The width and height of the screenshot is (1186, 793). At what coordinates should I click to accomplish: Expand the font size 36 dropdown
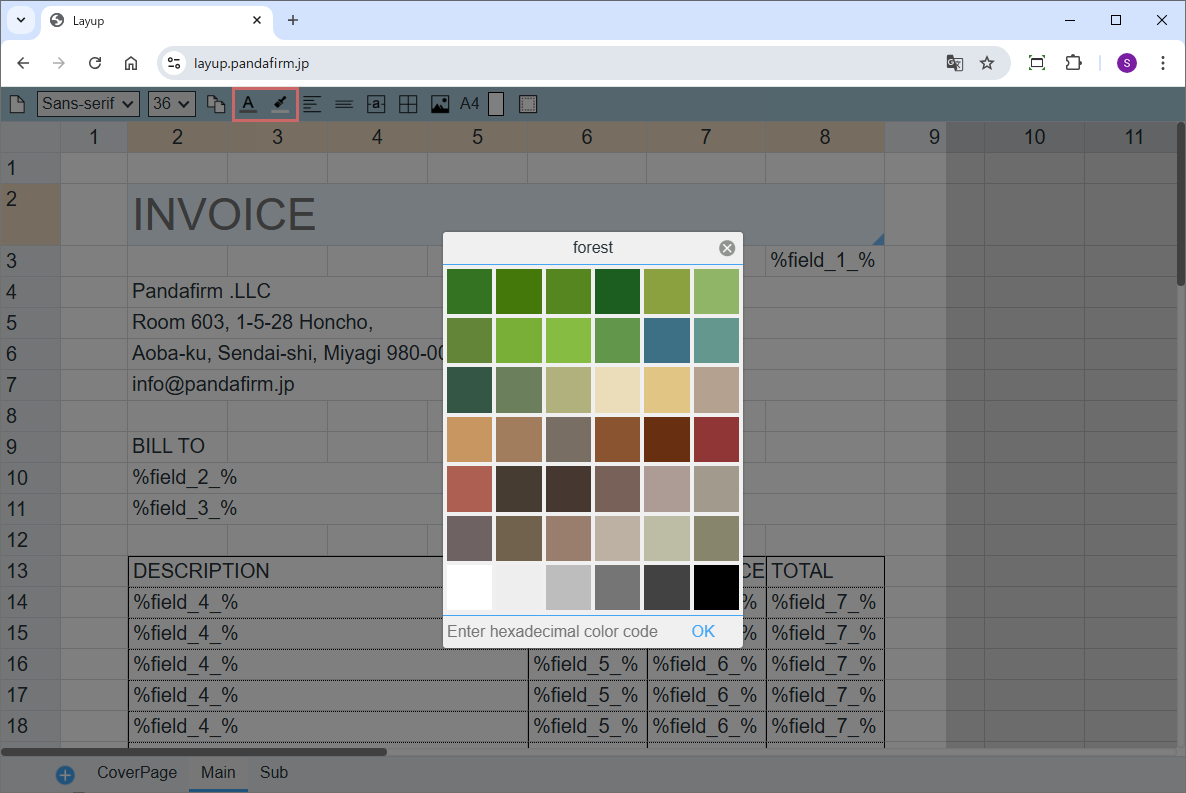[x=171, y=104]
